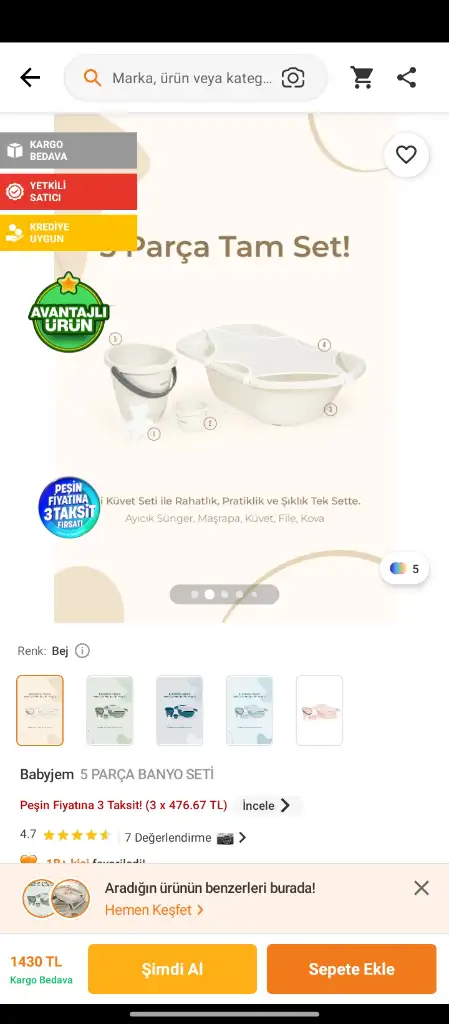This screenshot has width=449, height=1024.
Task: Expand installment details with İncele chevron
Action: [266, 805]
